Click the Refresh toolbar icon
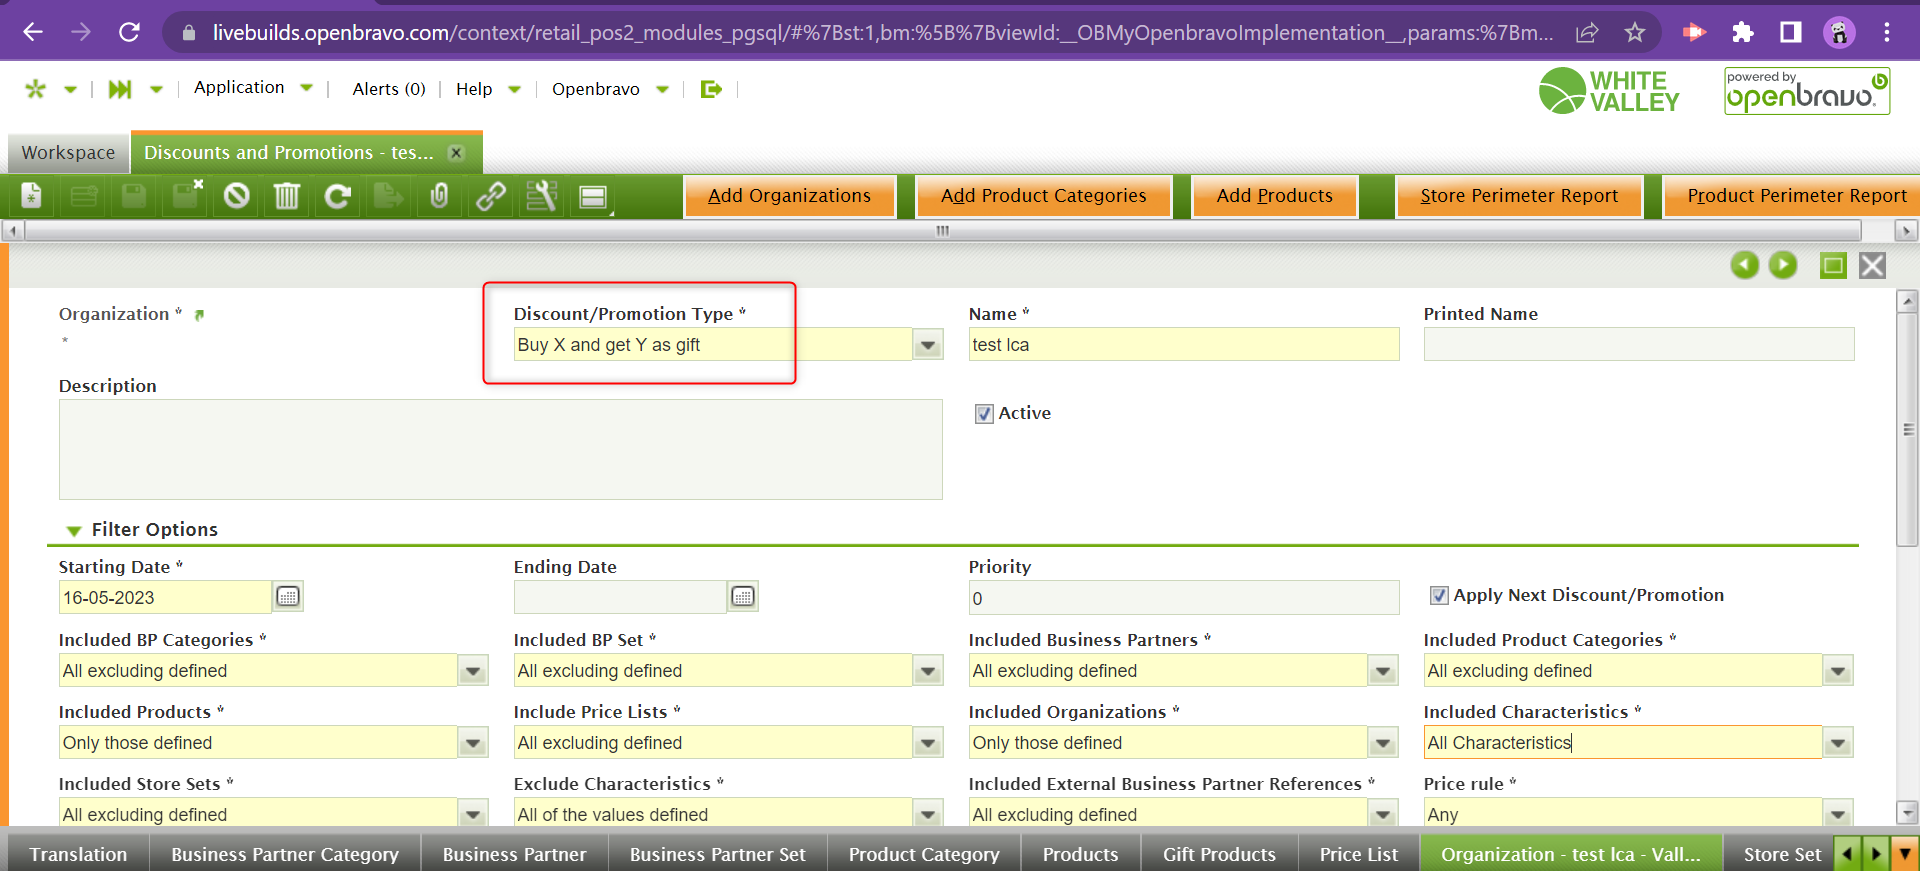The height and width of the screenshot is (871, 1920). [338, 196]
